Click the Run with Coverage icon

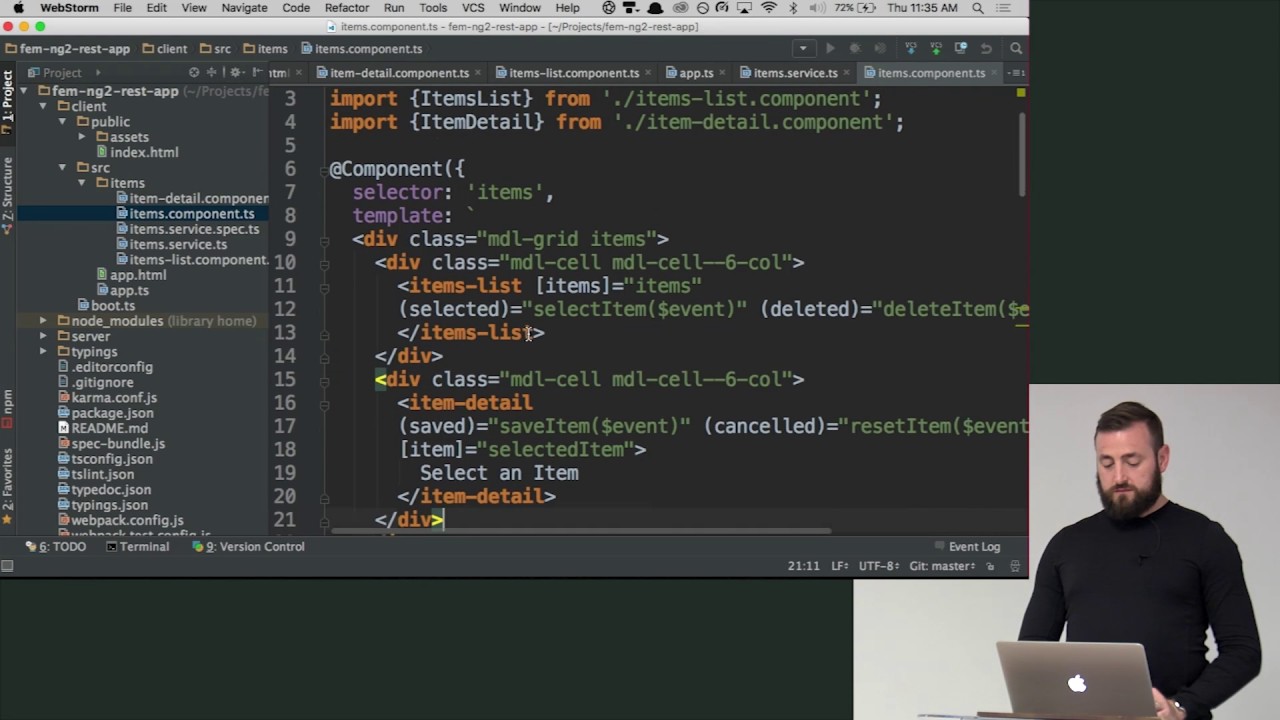[880, 48]
